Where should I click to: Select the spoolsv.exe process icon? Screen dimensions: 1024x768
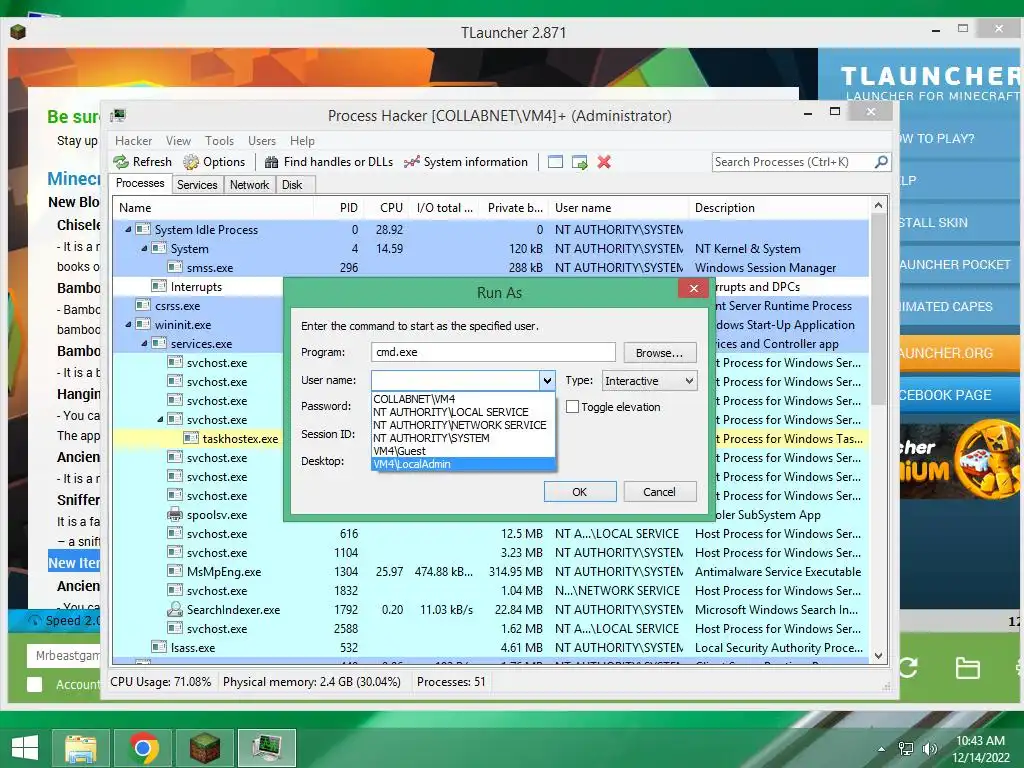tap(174, 515)
